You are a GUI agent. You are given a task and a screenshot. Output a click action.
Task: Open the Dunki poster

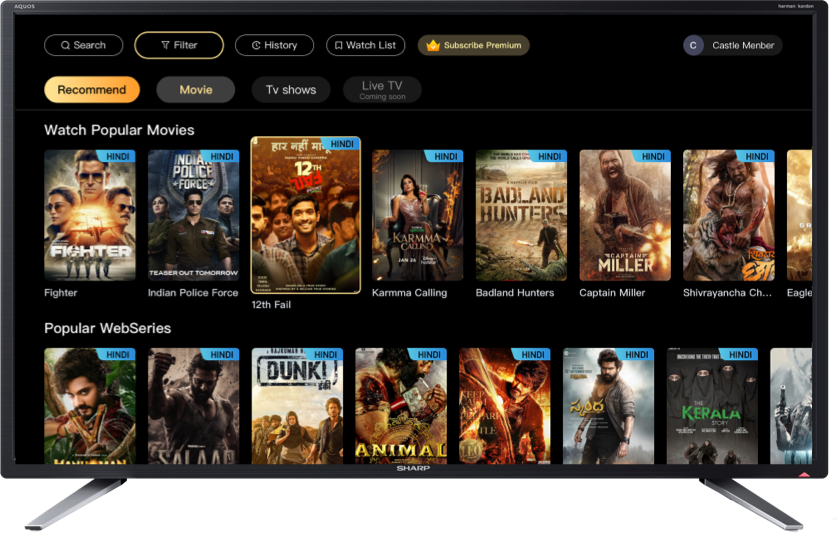pos(297,406)
